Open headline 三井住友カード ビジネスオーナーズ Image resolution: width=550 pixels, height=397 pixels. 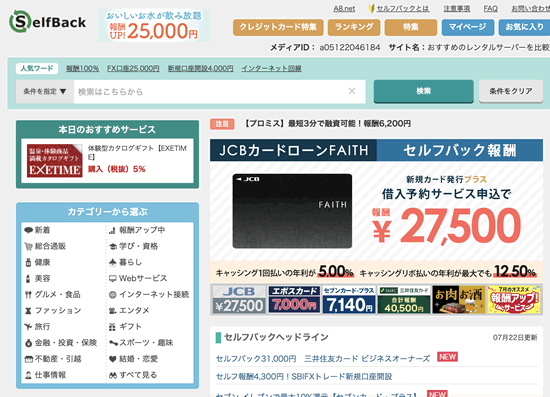[323, 358]
